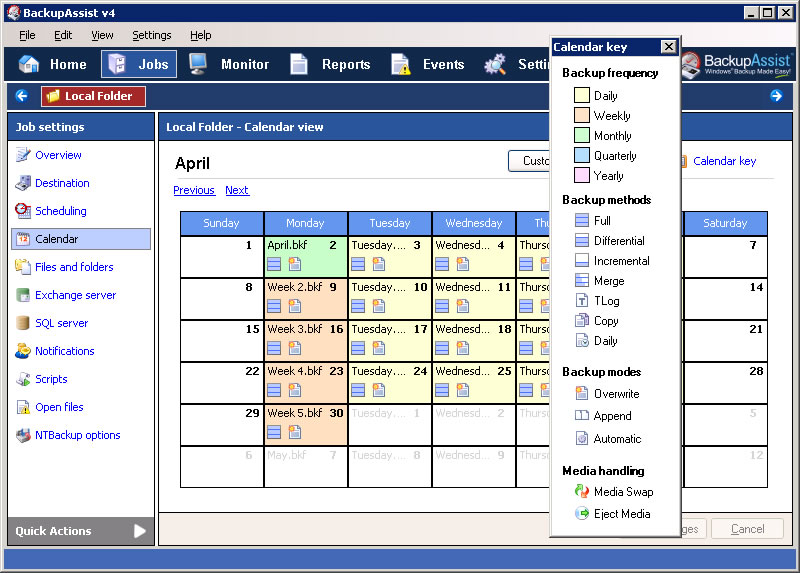This screenshot has height=573, width=800.
Task: Click the Calendar key link
Action: coord(724,161)
